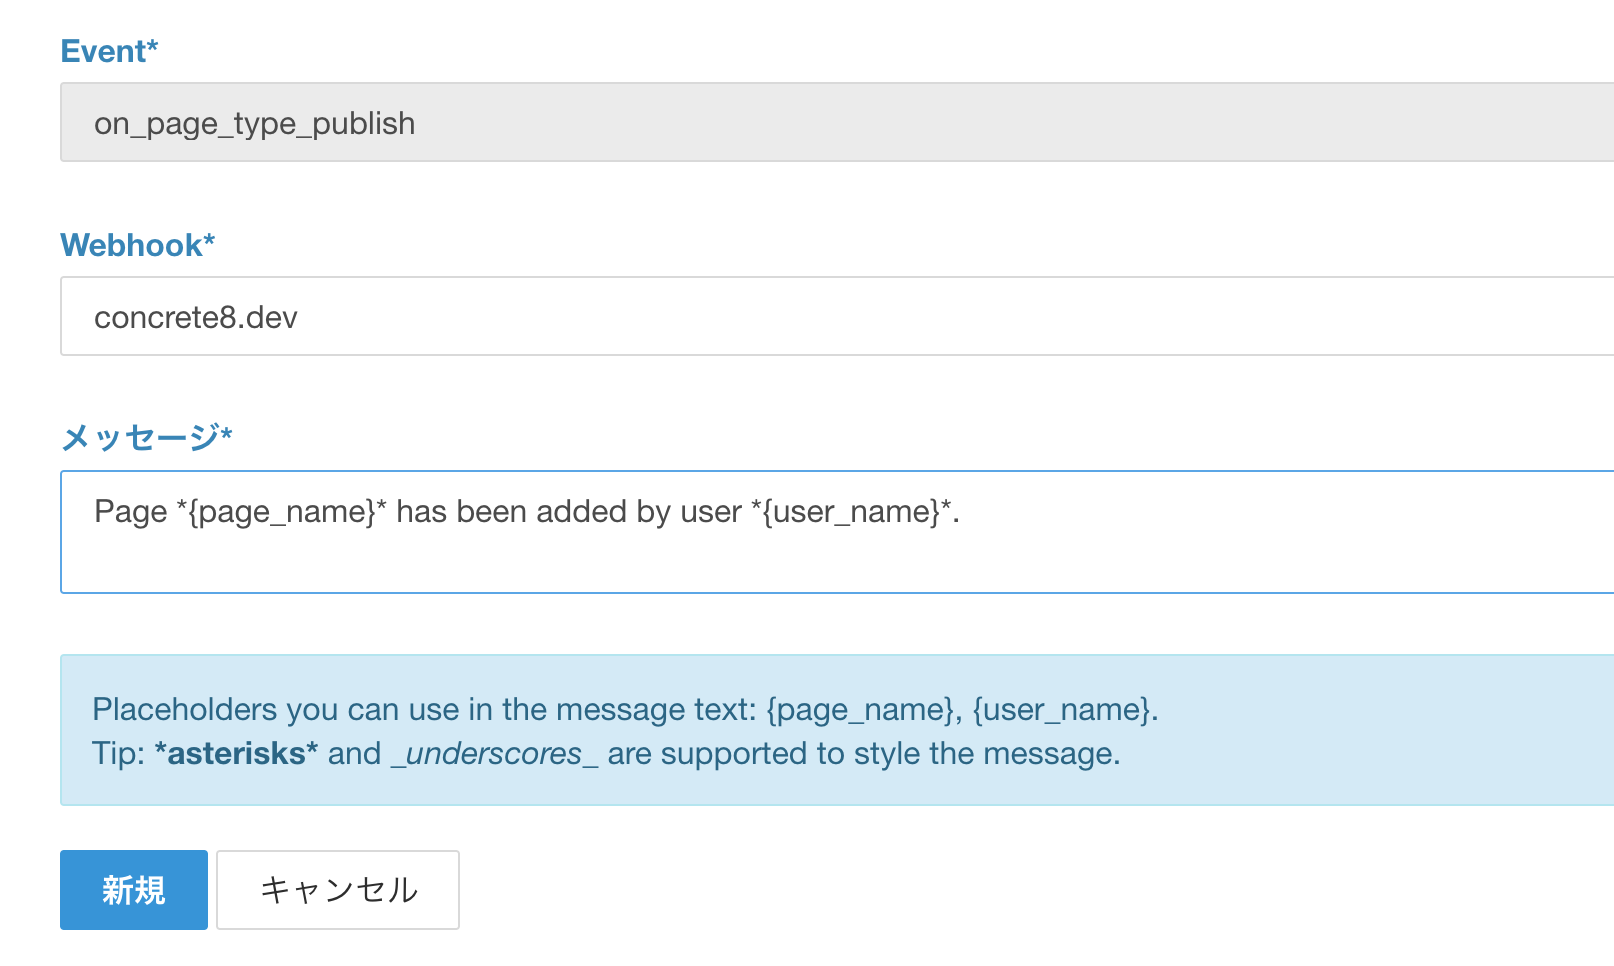Place cursor on *{page_name}* in message text
This screenshot has width=1614, height=966.
click(282, 512)
